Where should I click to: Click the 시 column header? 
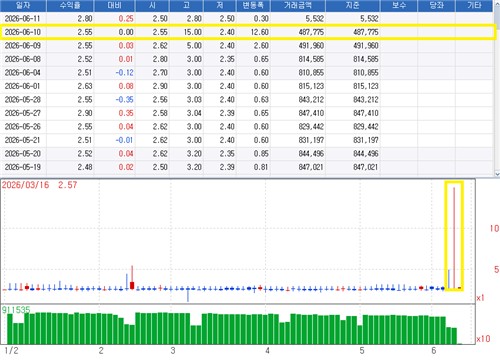(x=152, y=5)
